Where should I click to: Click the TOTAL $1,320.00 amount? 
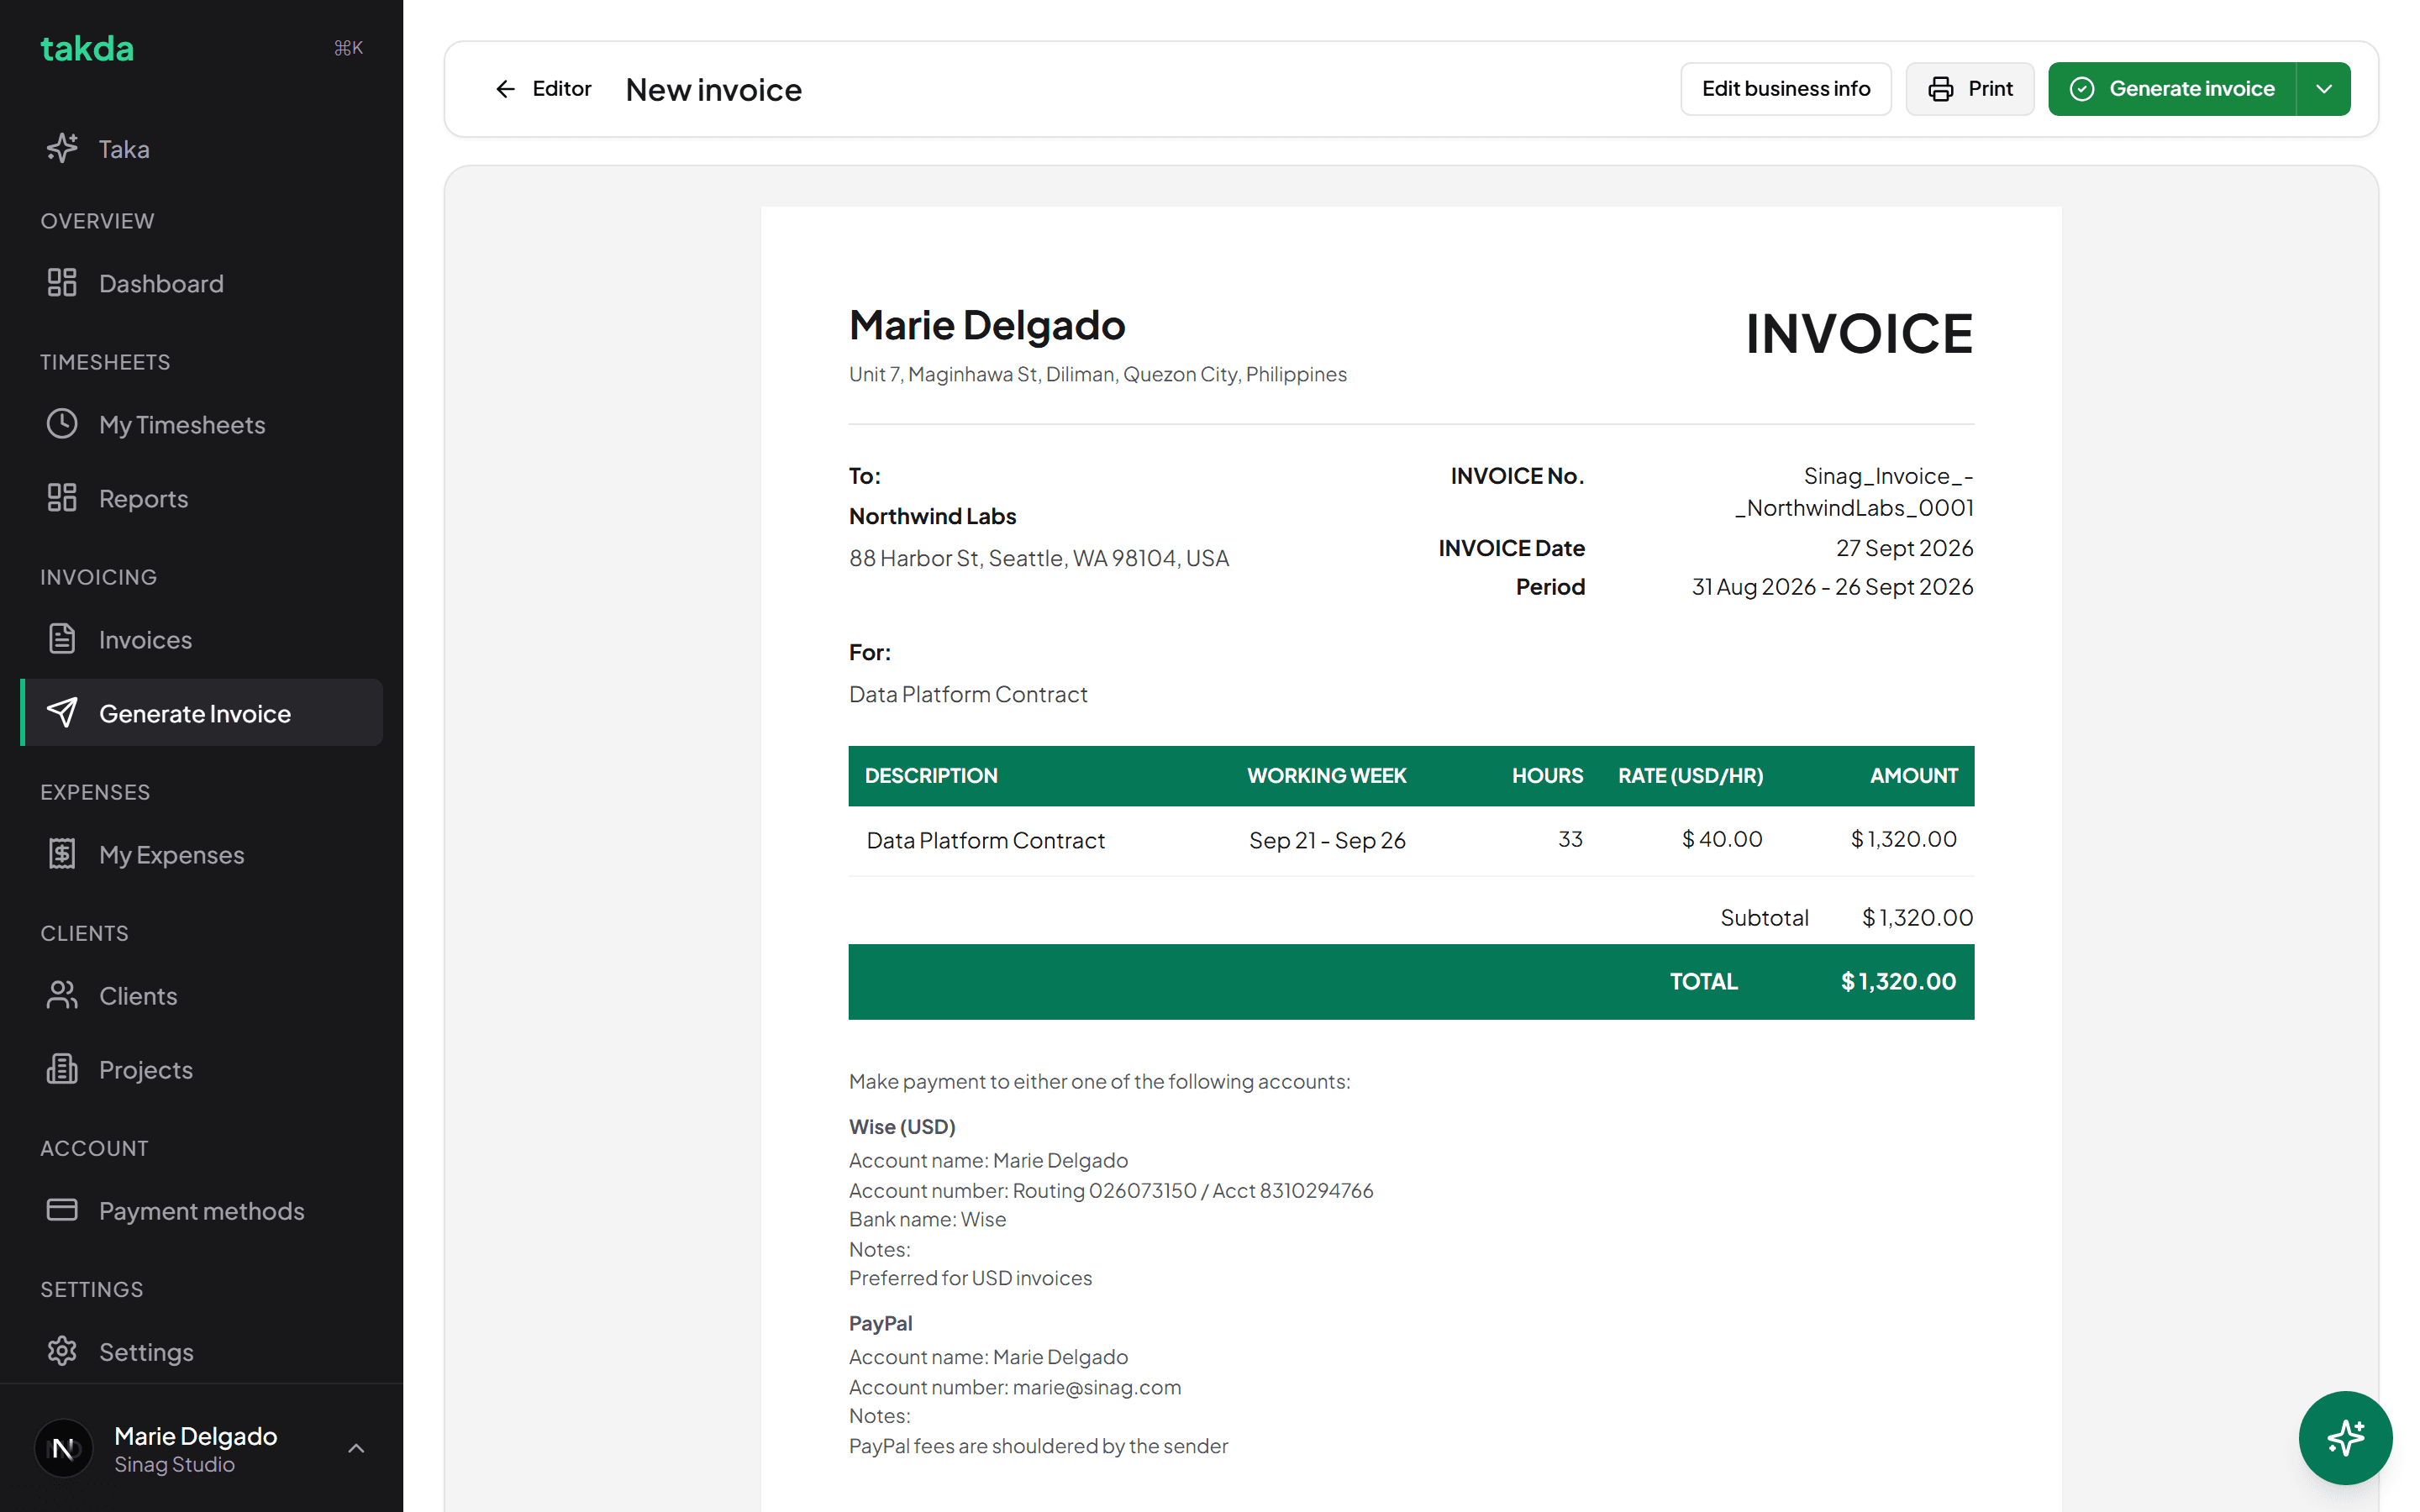point(1898,982)
